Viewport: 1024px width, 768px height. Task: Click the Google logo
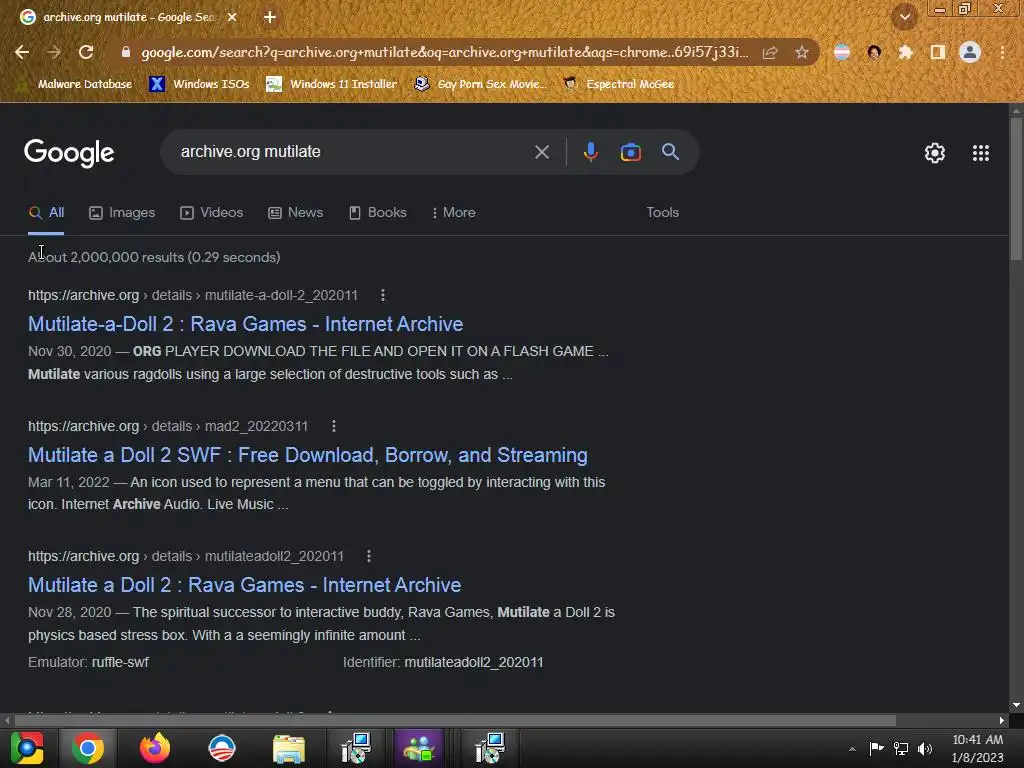point(69,153)
